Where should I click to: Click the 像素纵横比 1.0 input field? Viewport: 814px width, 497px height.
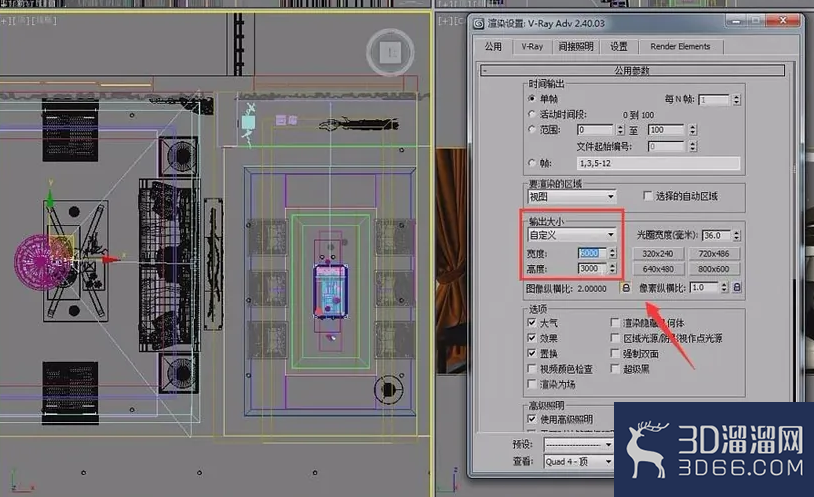tap(704, 287)
